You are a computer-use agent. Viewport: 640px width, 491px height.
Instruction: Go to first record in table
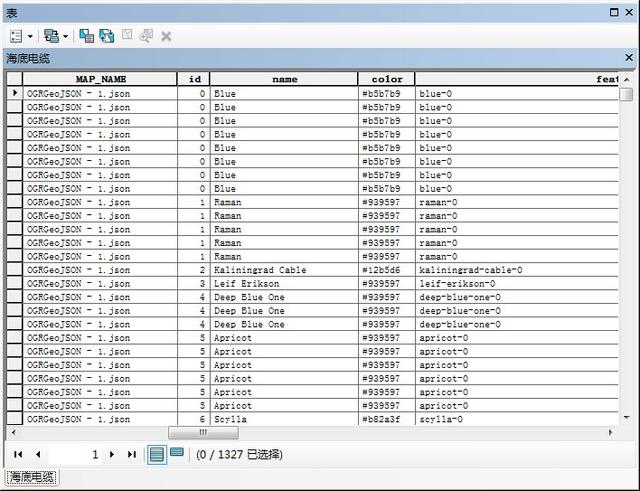tap(19, 454)
